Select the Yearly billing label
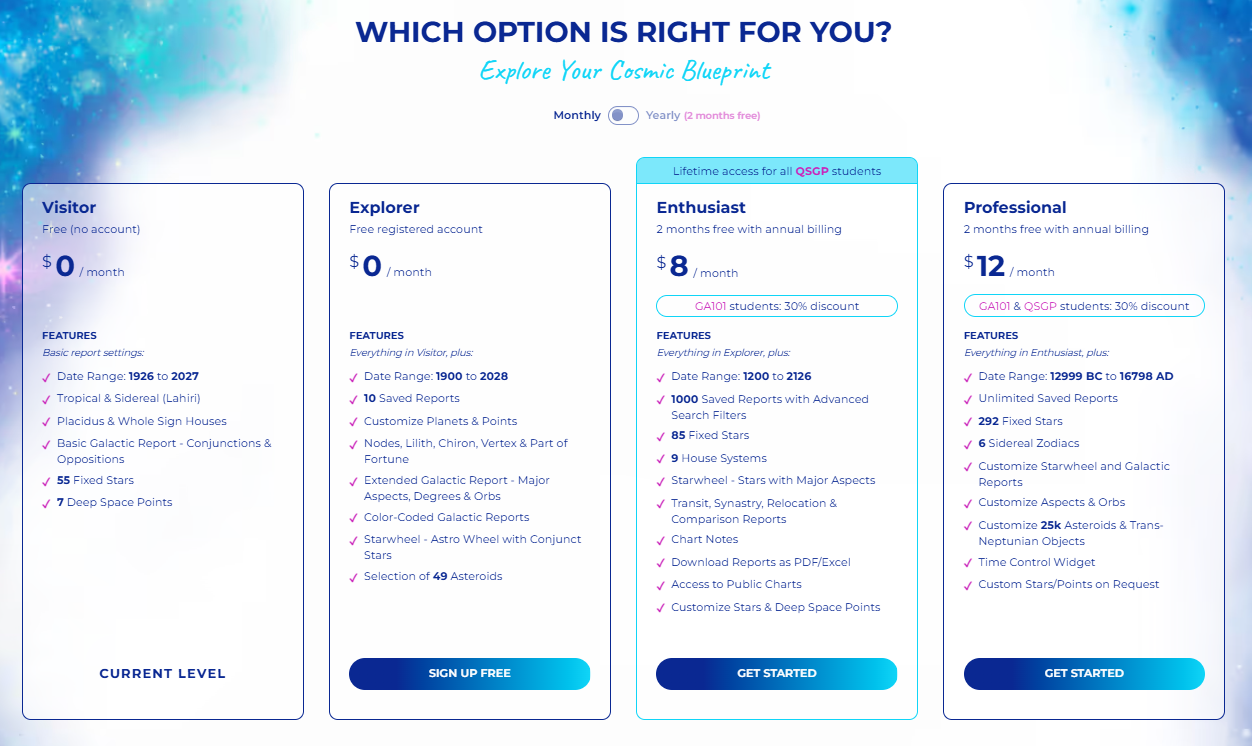1252x746 pixels. [663, 115]
